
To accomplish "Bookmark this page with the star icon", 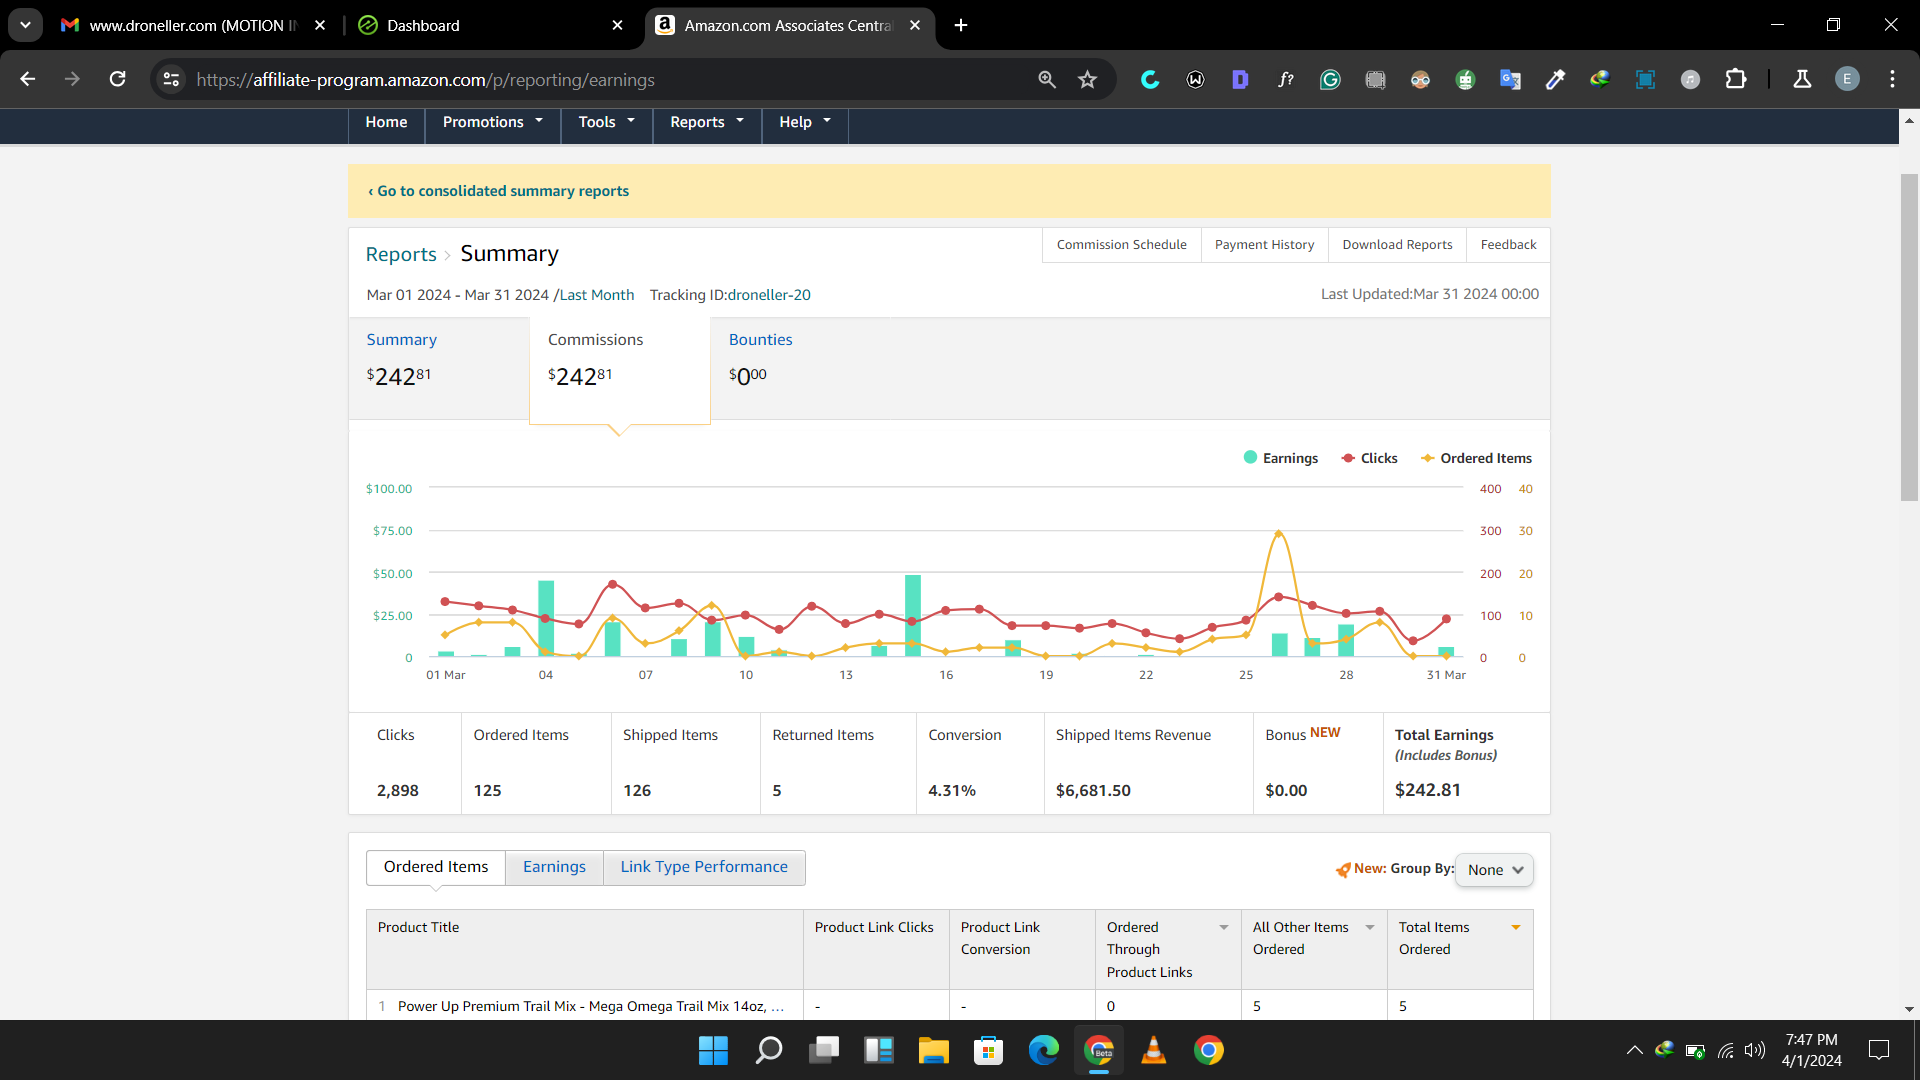I will [1088, 79].
